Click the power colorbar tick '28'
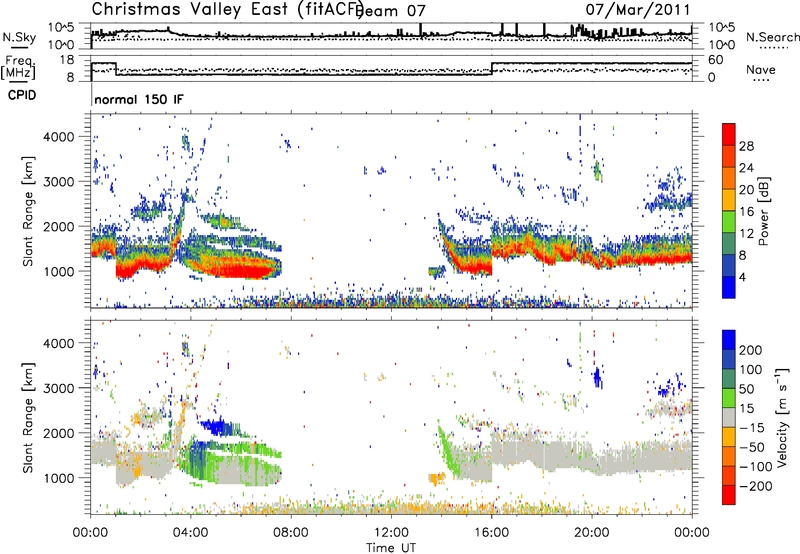800x554 pixels. (746, 146)
